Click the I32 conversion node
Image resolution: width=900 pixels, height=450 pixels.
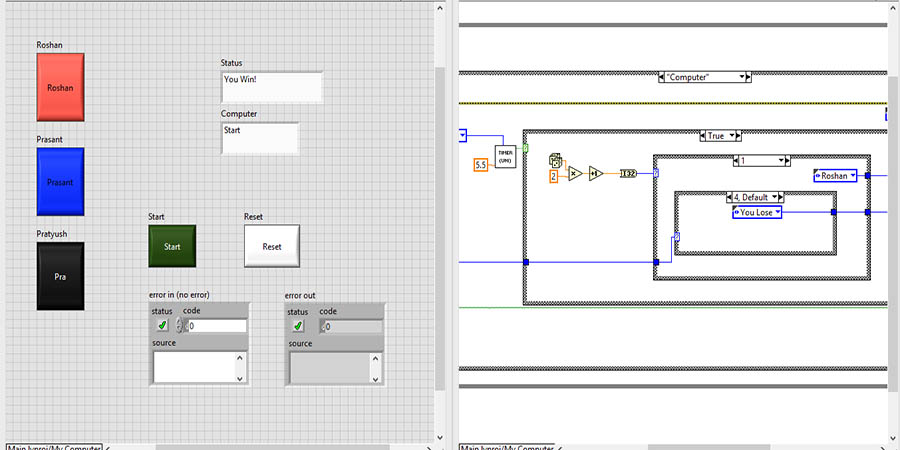click(629, 173)
